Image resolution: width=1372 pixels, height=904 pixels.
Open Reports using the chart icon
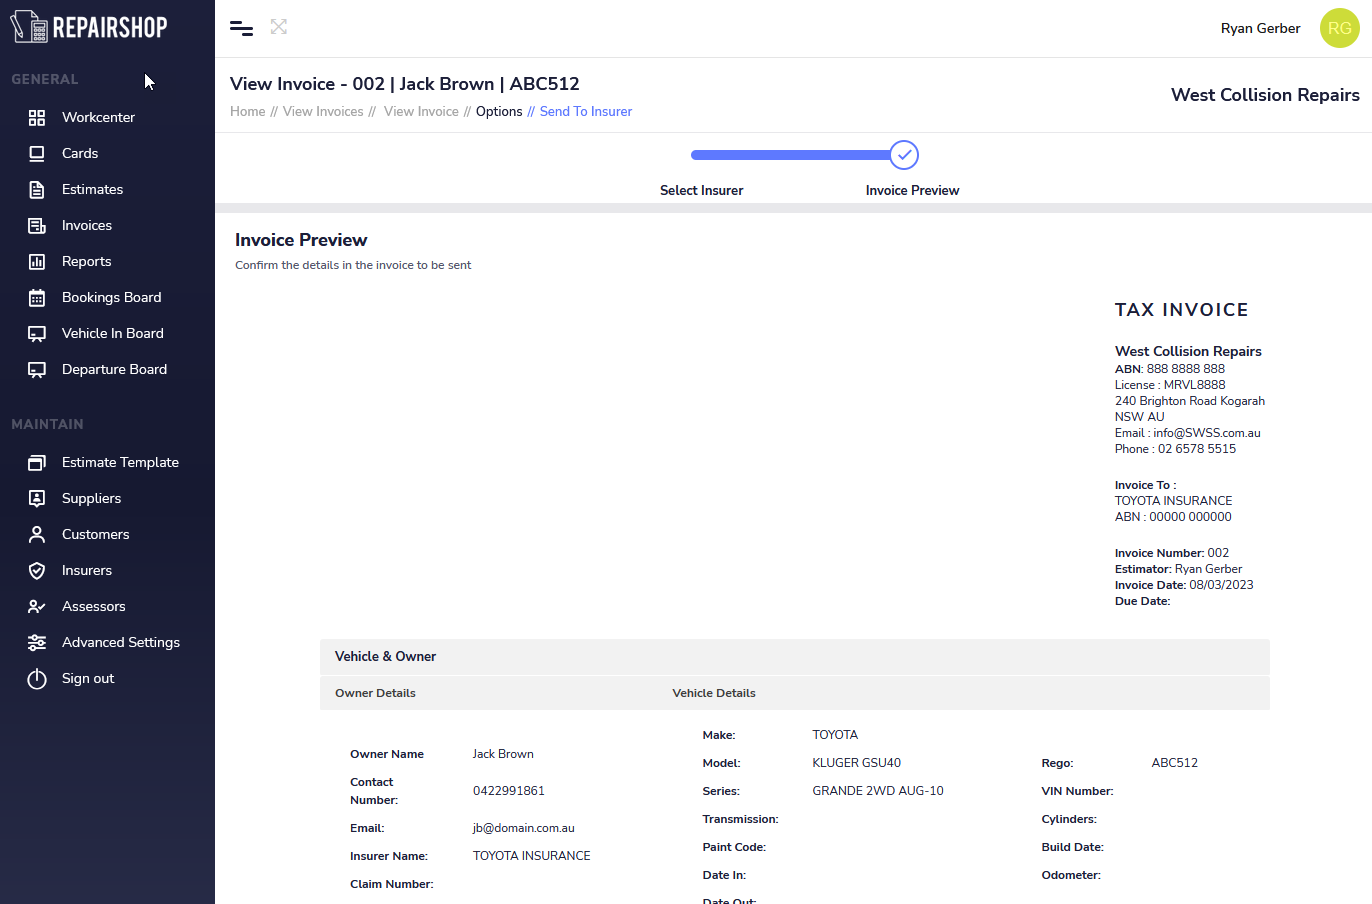click(37, 262)
